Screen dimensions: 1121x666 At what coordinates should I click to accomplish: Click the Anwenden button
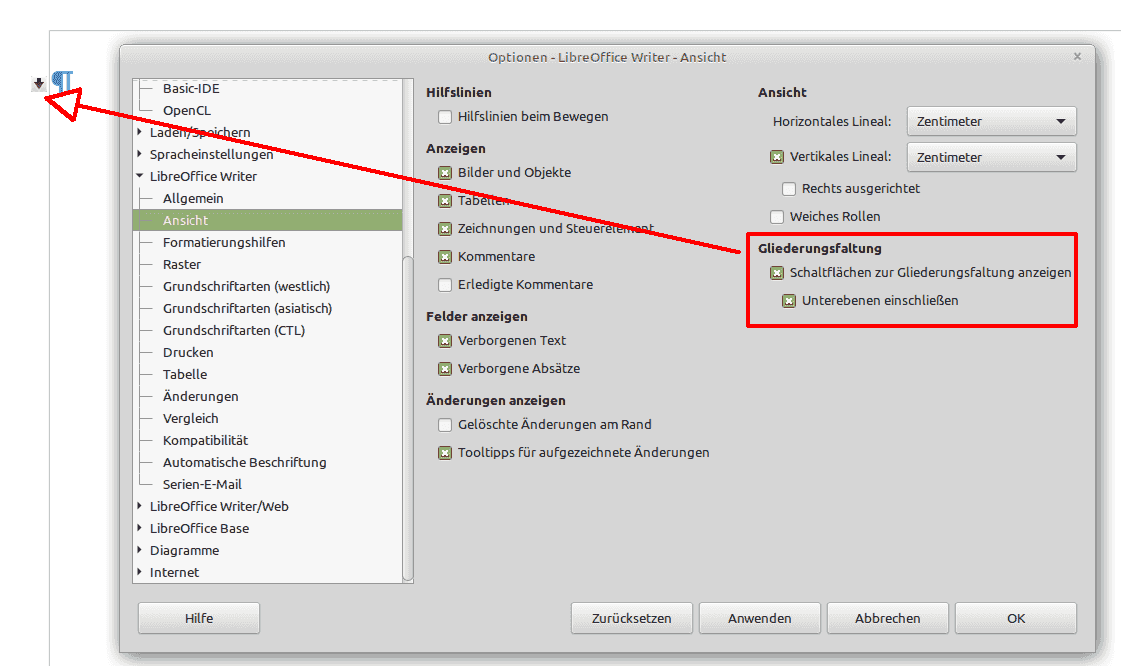(759, 618)
